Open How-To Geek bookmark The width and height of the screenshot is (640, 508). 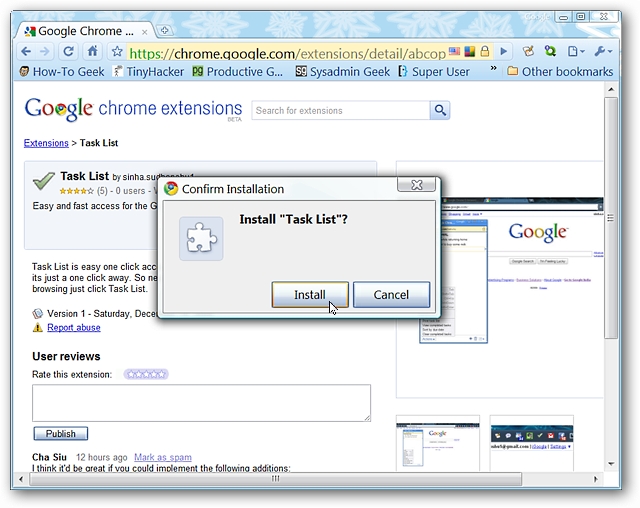[x=62, y=72]
